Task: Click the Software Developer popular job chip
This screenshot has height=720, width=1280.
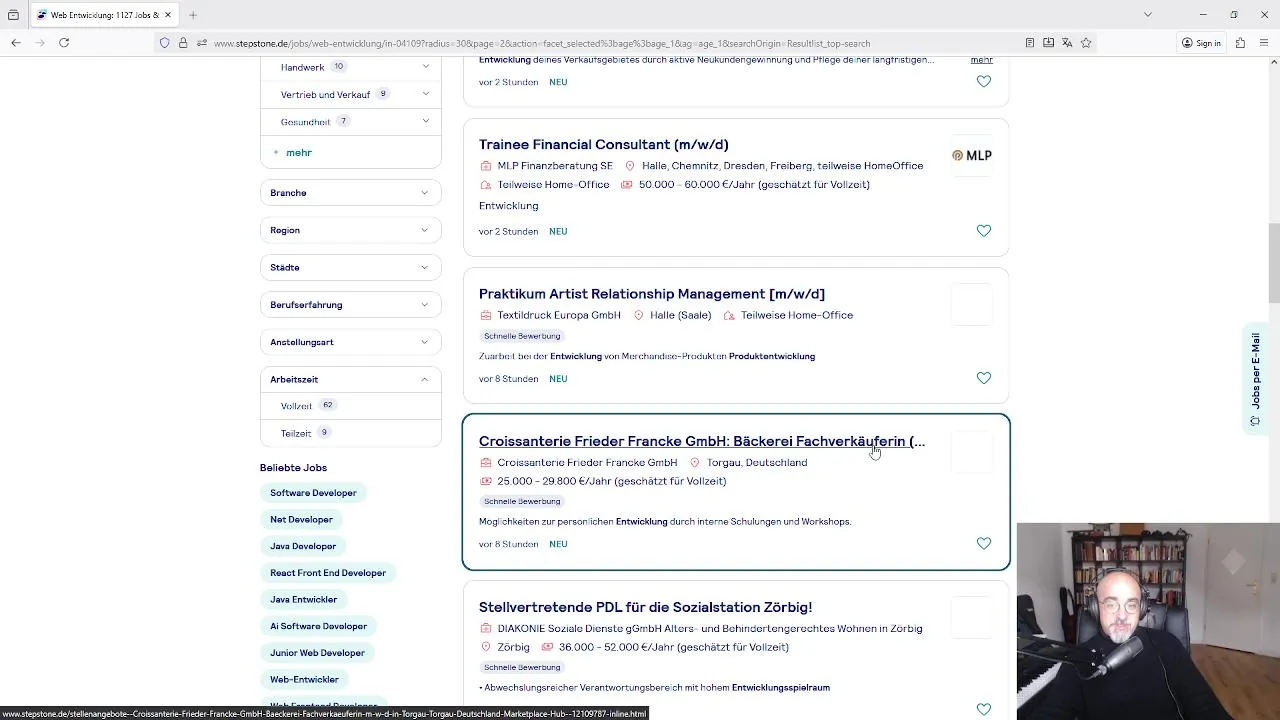Action: coord(313,493)
